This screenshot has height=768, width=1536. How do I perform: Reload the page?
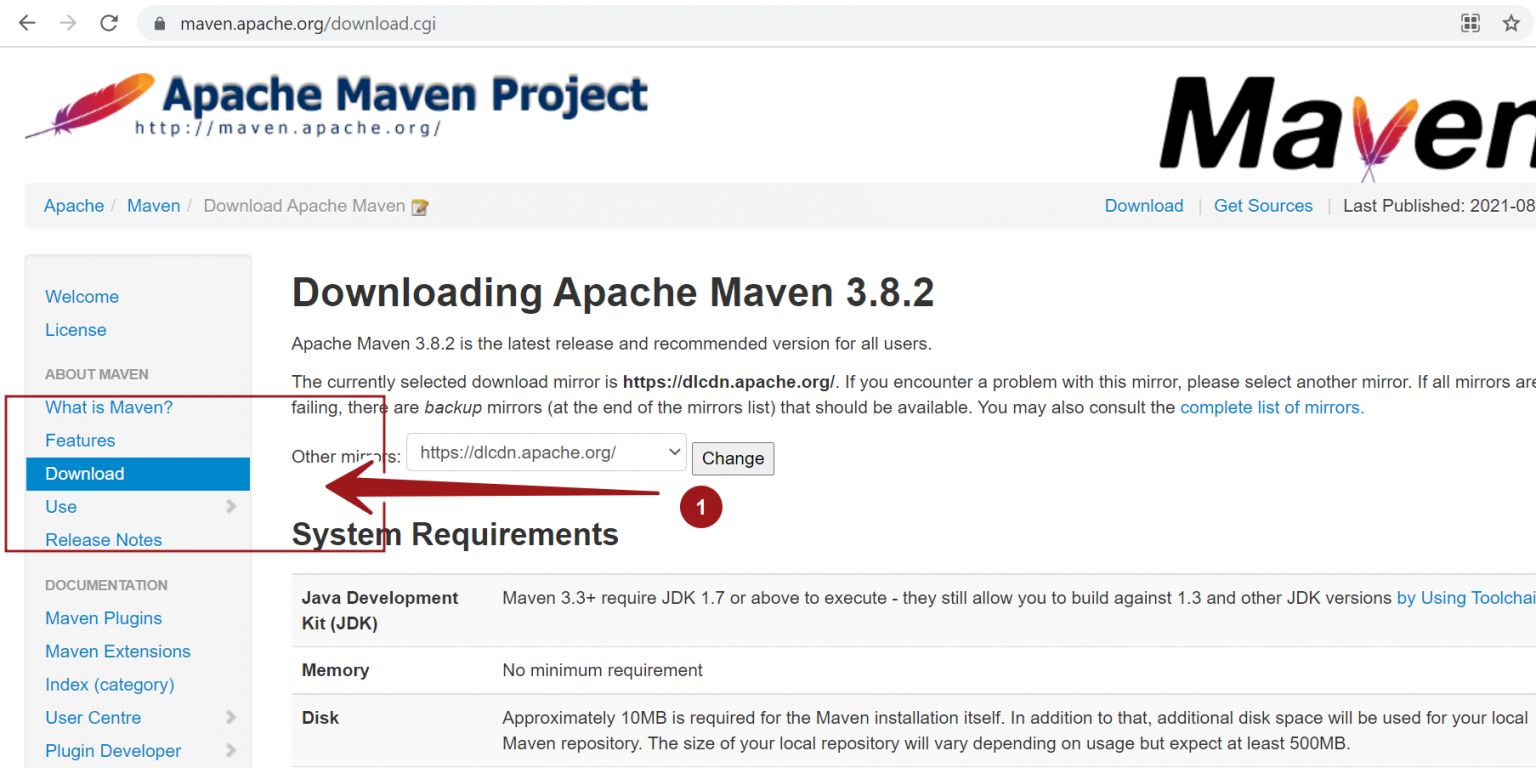[109, 23]
